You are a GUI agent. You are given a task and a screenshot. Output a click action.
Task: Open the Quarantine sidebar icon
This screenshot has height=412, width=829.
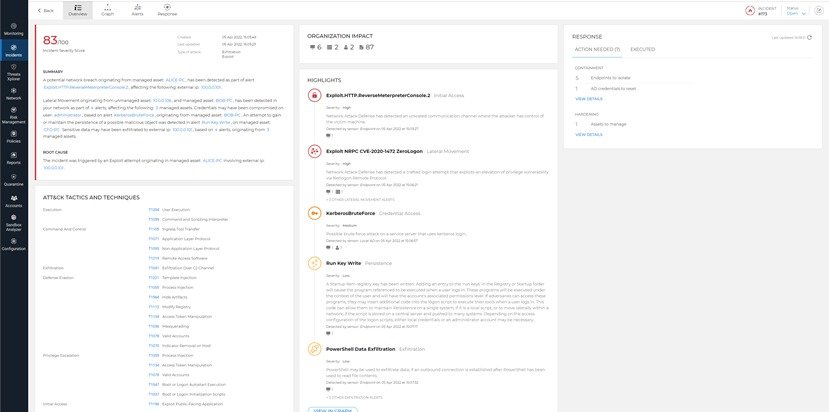pos(13,179)
